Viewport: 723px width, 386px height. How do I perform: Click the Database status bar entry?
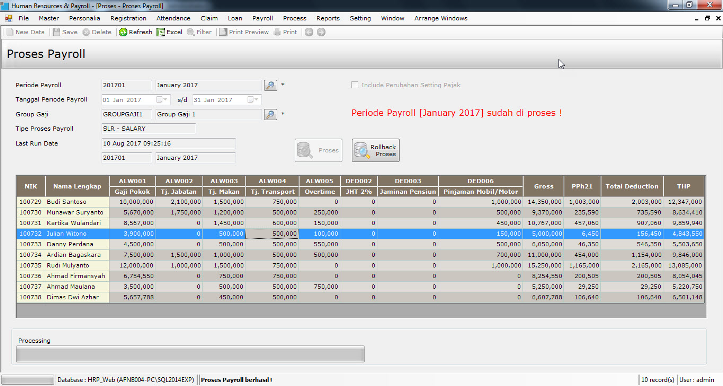[x=125, y=380]
